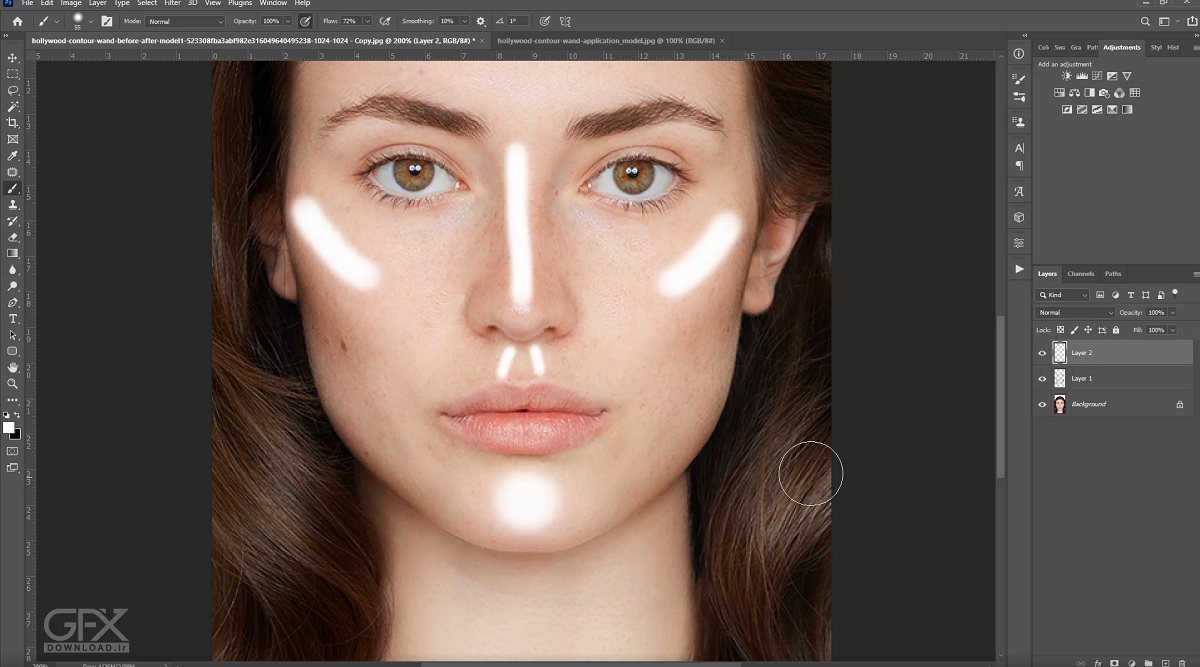Switch to hollywood-contour-wand-application_model.jpg document tab

pos(607,41)
